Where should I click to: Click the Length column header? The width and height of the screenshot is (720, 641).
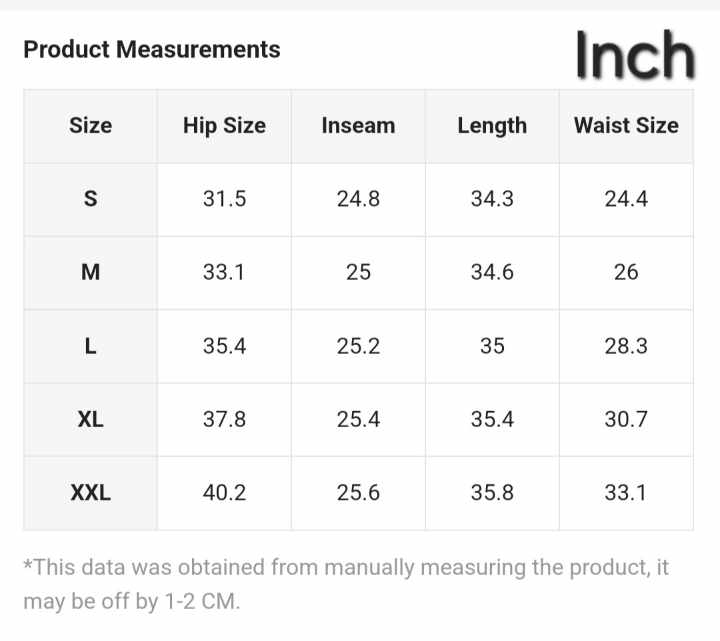coord(492,126)
